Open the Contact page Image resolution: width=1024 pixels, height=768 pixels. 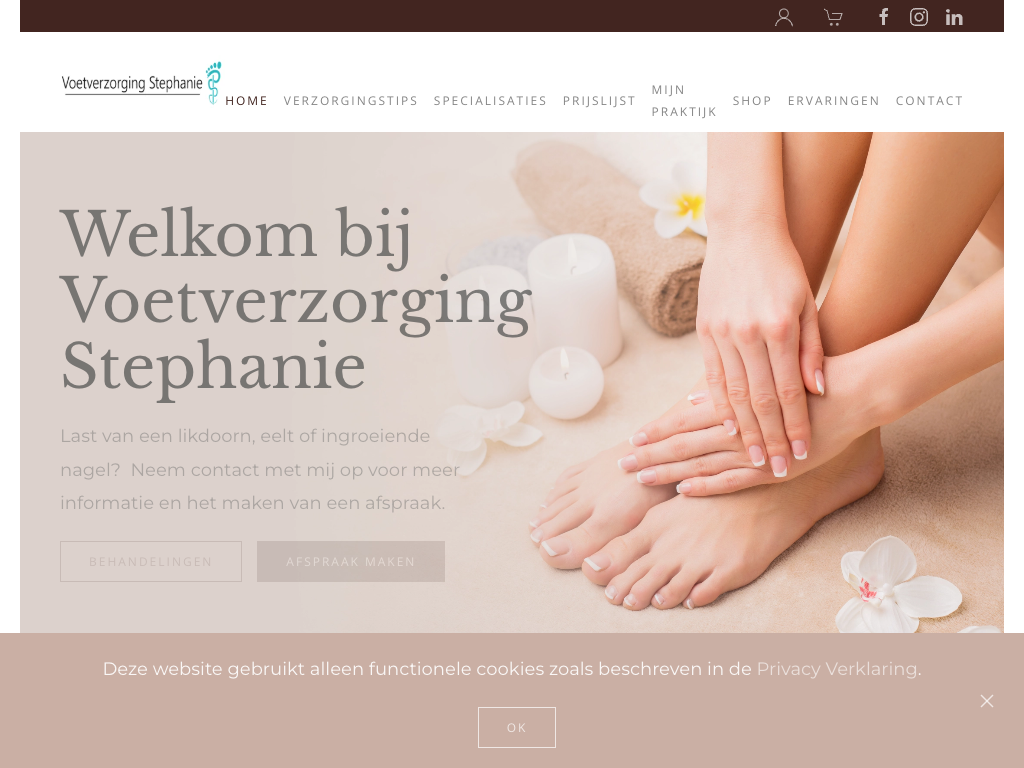point(929,101)
